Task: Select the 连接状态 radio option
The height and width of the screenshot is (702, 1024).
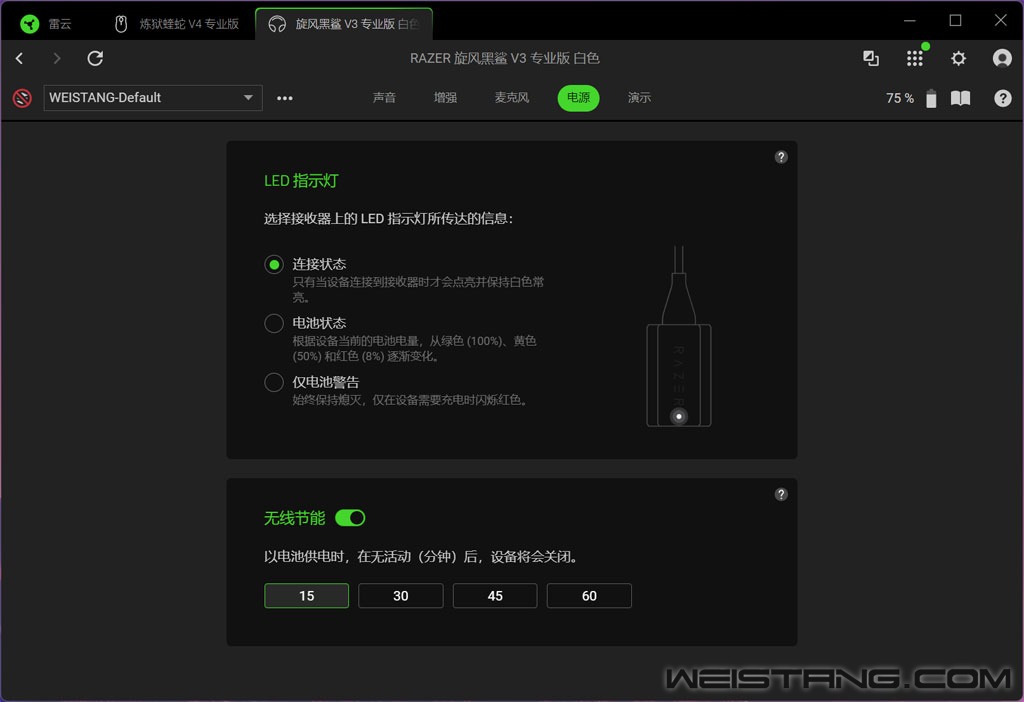Action: pyautogui.click(x=274, y=265)
